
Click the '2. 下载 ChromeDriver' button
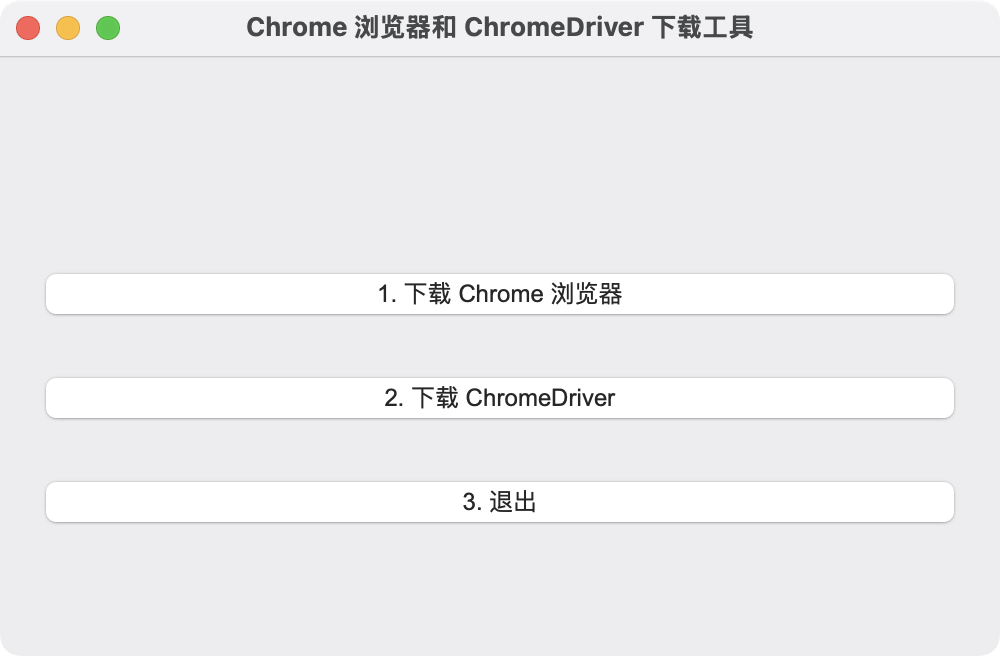pyautogui.click(x=500, y=398)
